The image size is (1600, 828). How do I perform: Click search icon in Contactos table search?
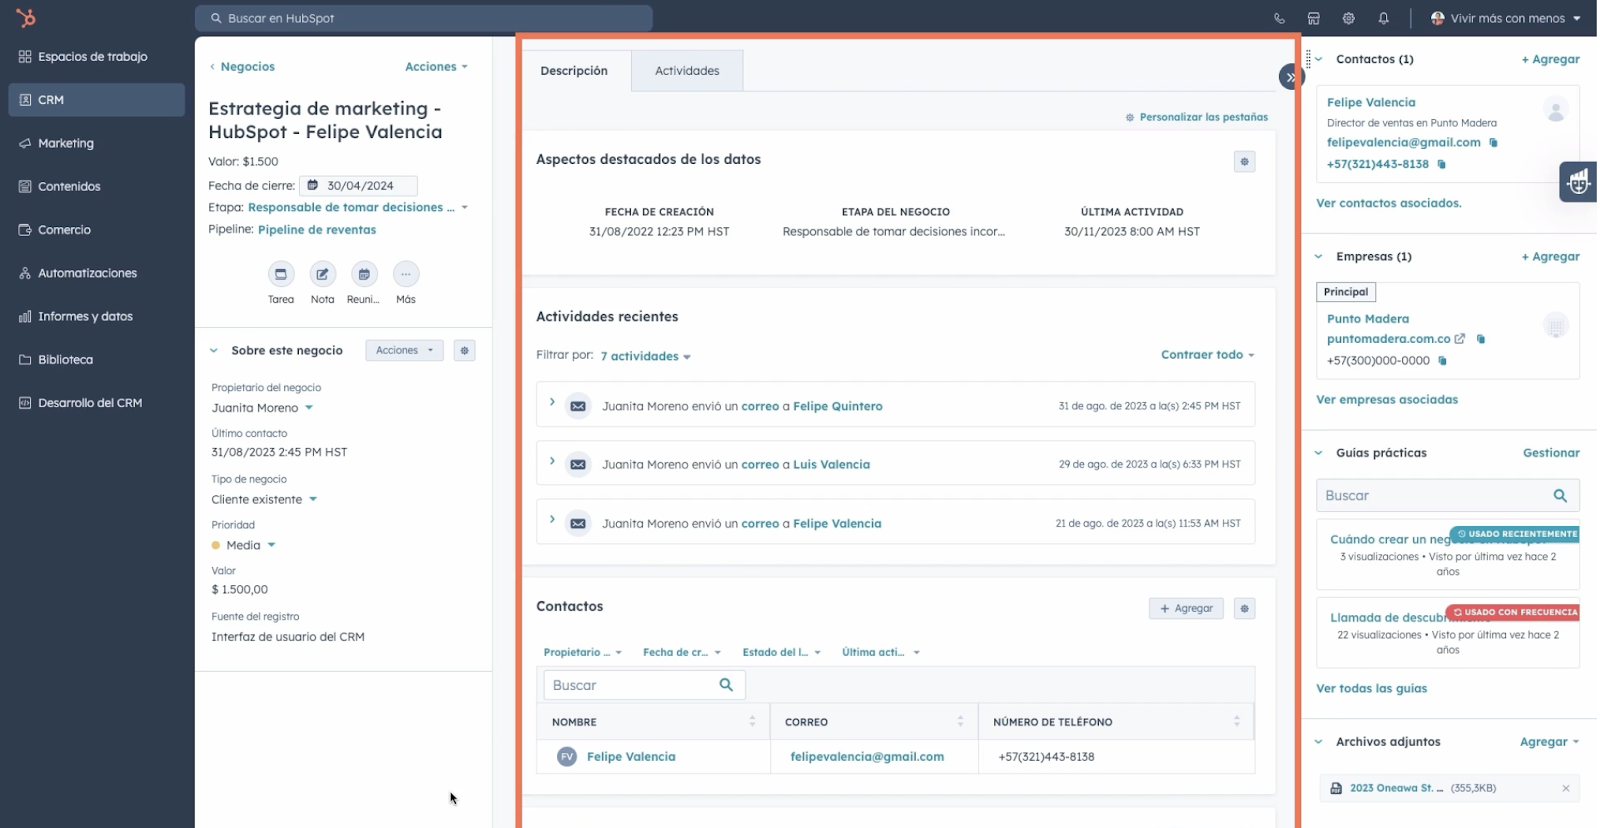[726, 685]
